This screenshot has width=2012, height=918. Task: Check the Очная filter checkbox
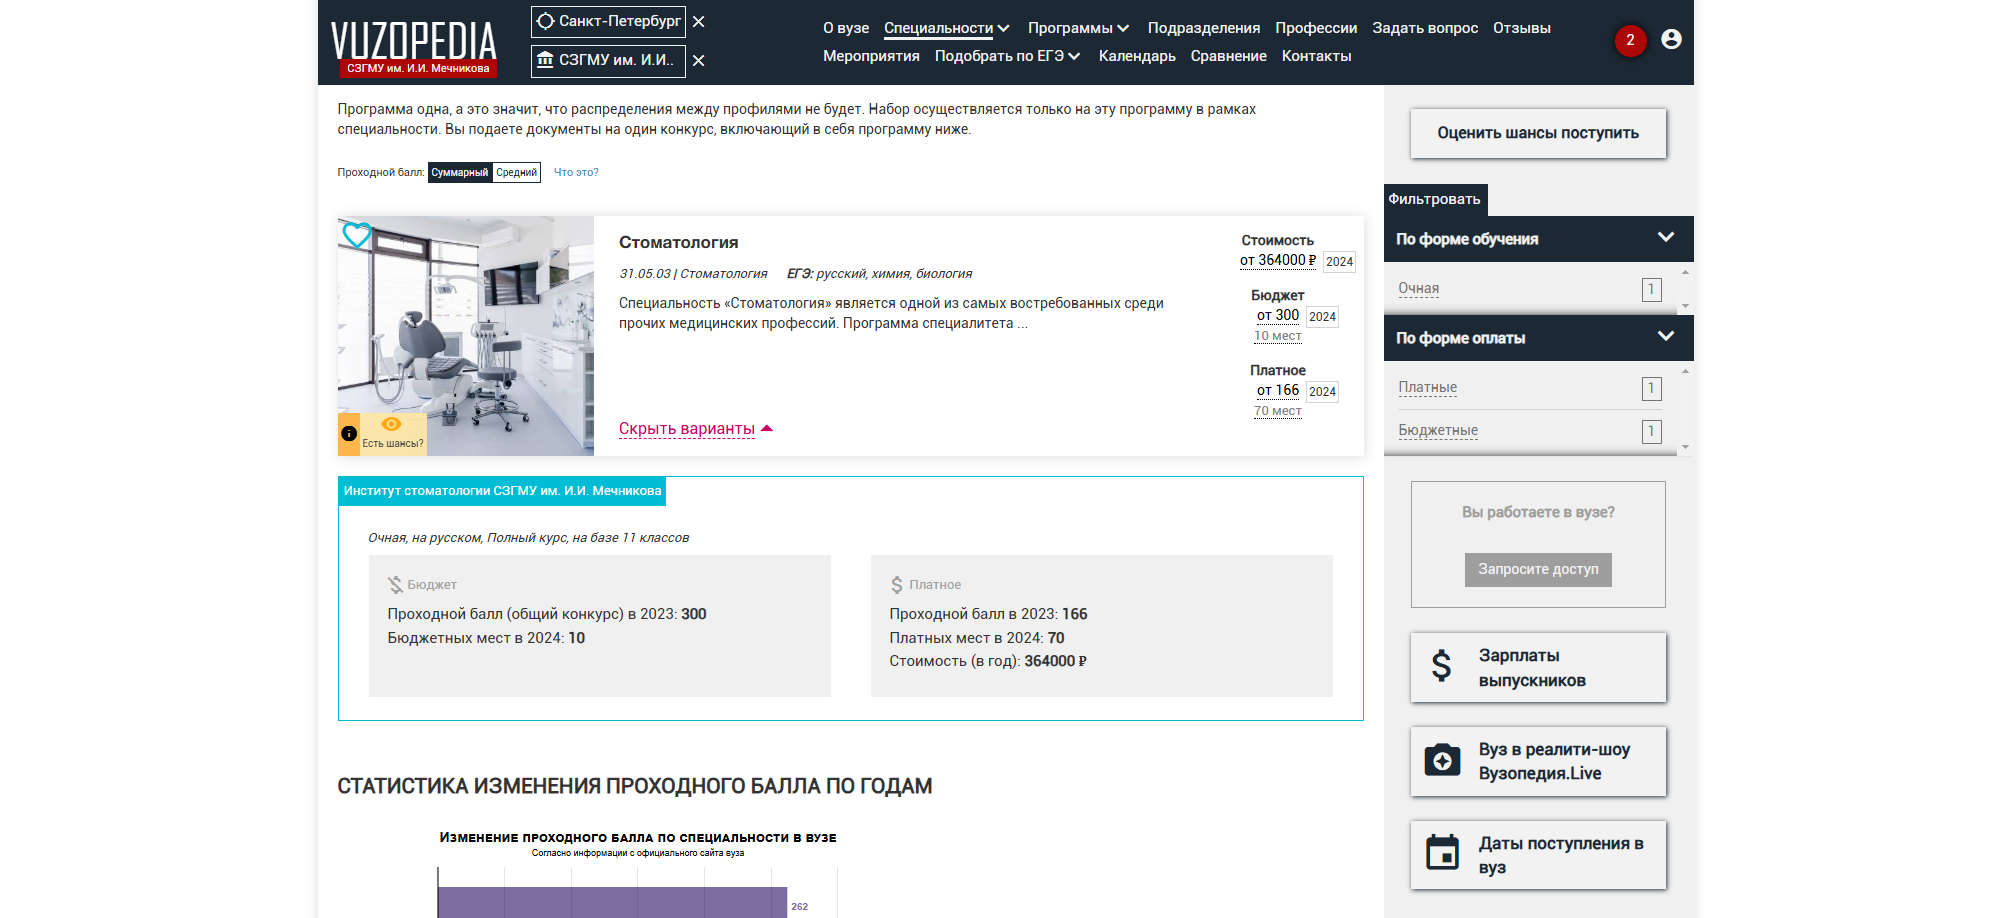(x=1651, y=290)
